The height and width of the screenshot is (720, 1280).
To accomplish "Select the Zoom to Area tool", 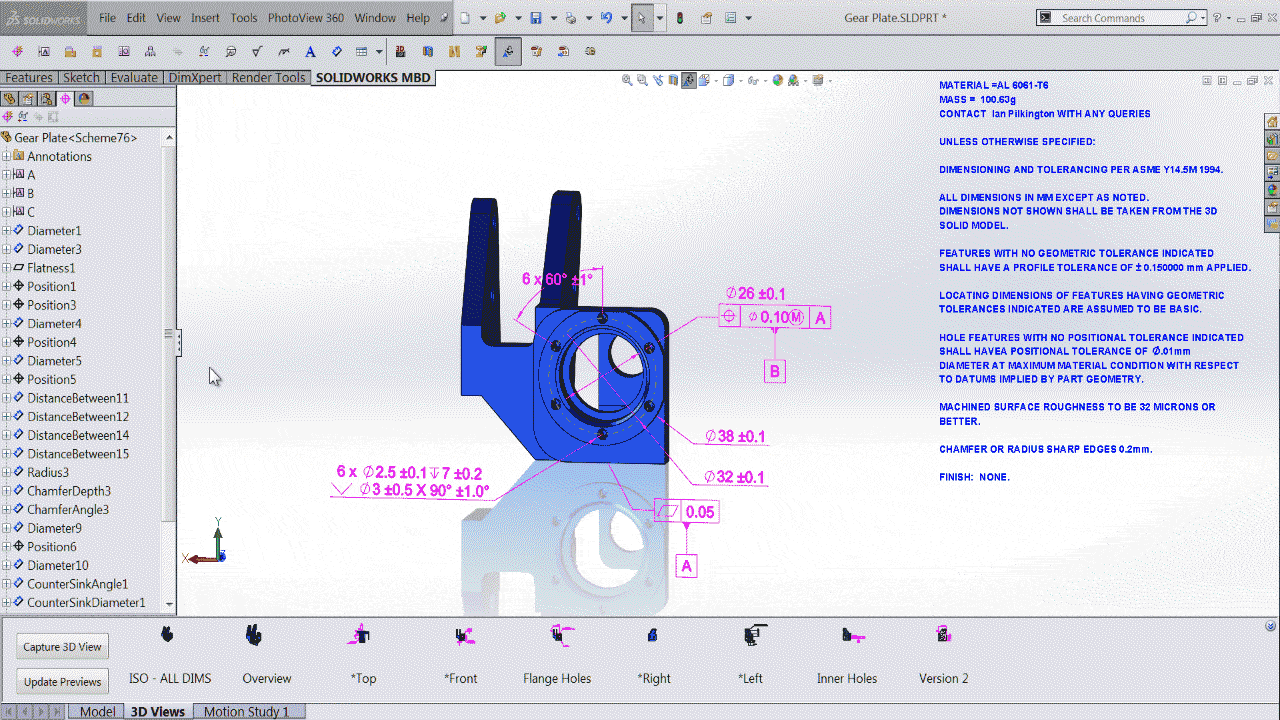I will pos(642,80).
